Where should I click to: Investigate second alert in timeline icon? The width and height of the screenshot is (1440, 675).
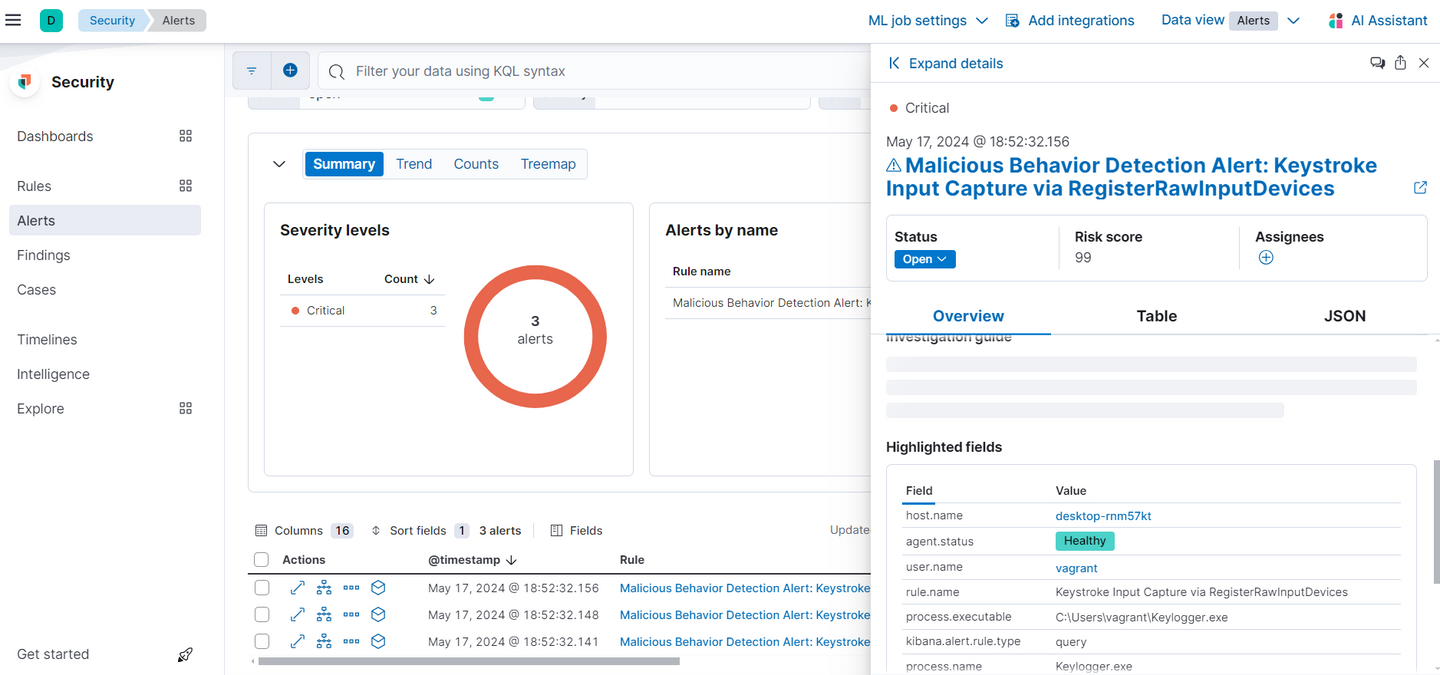[378, 615]
